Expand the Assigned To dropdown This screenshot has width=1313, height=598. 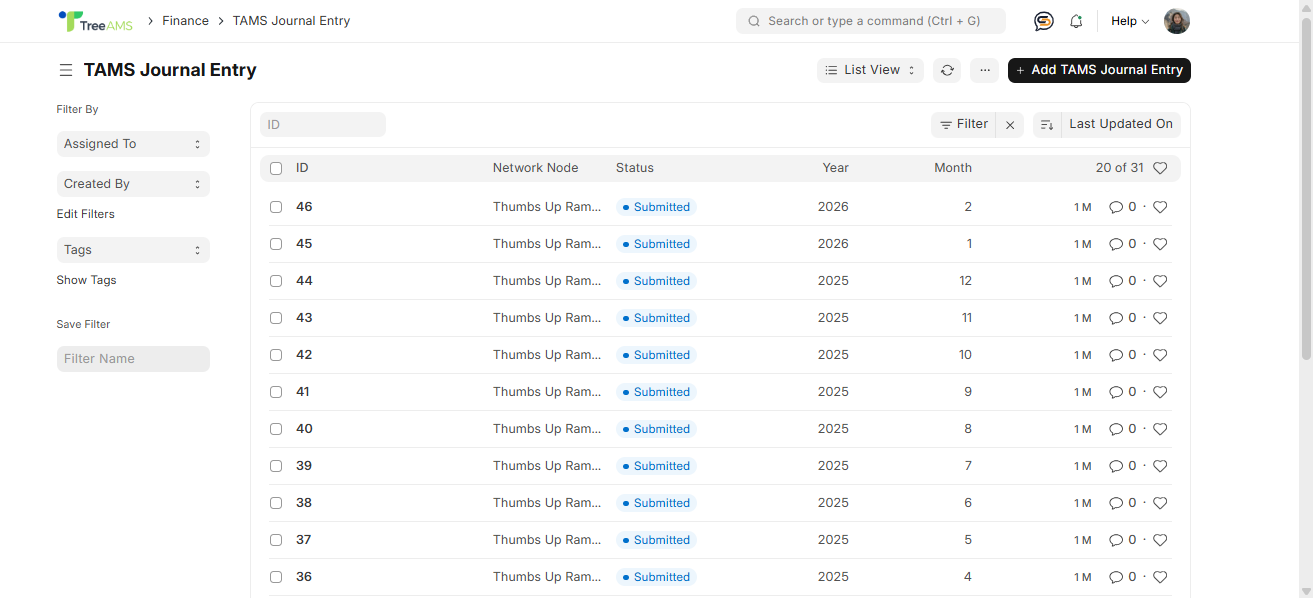tap(133, 144)
